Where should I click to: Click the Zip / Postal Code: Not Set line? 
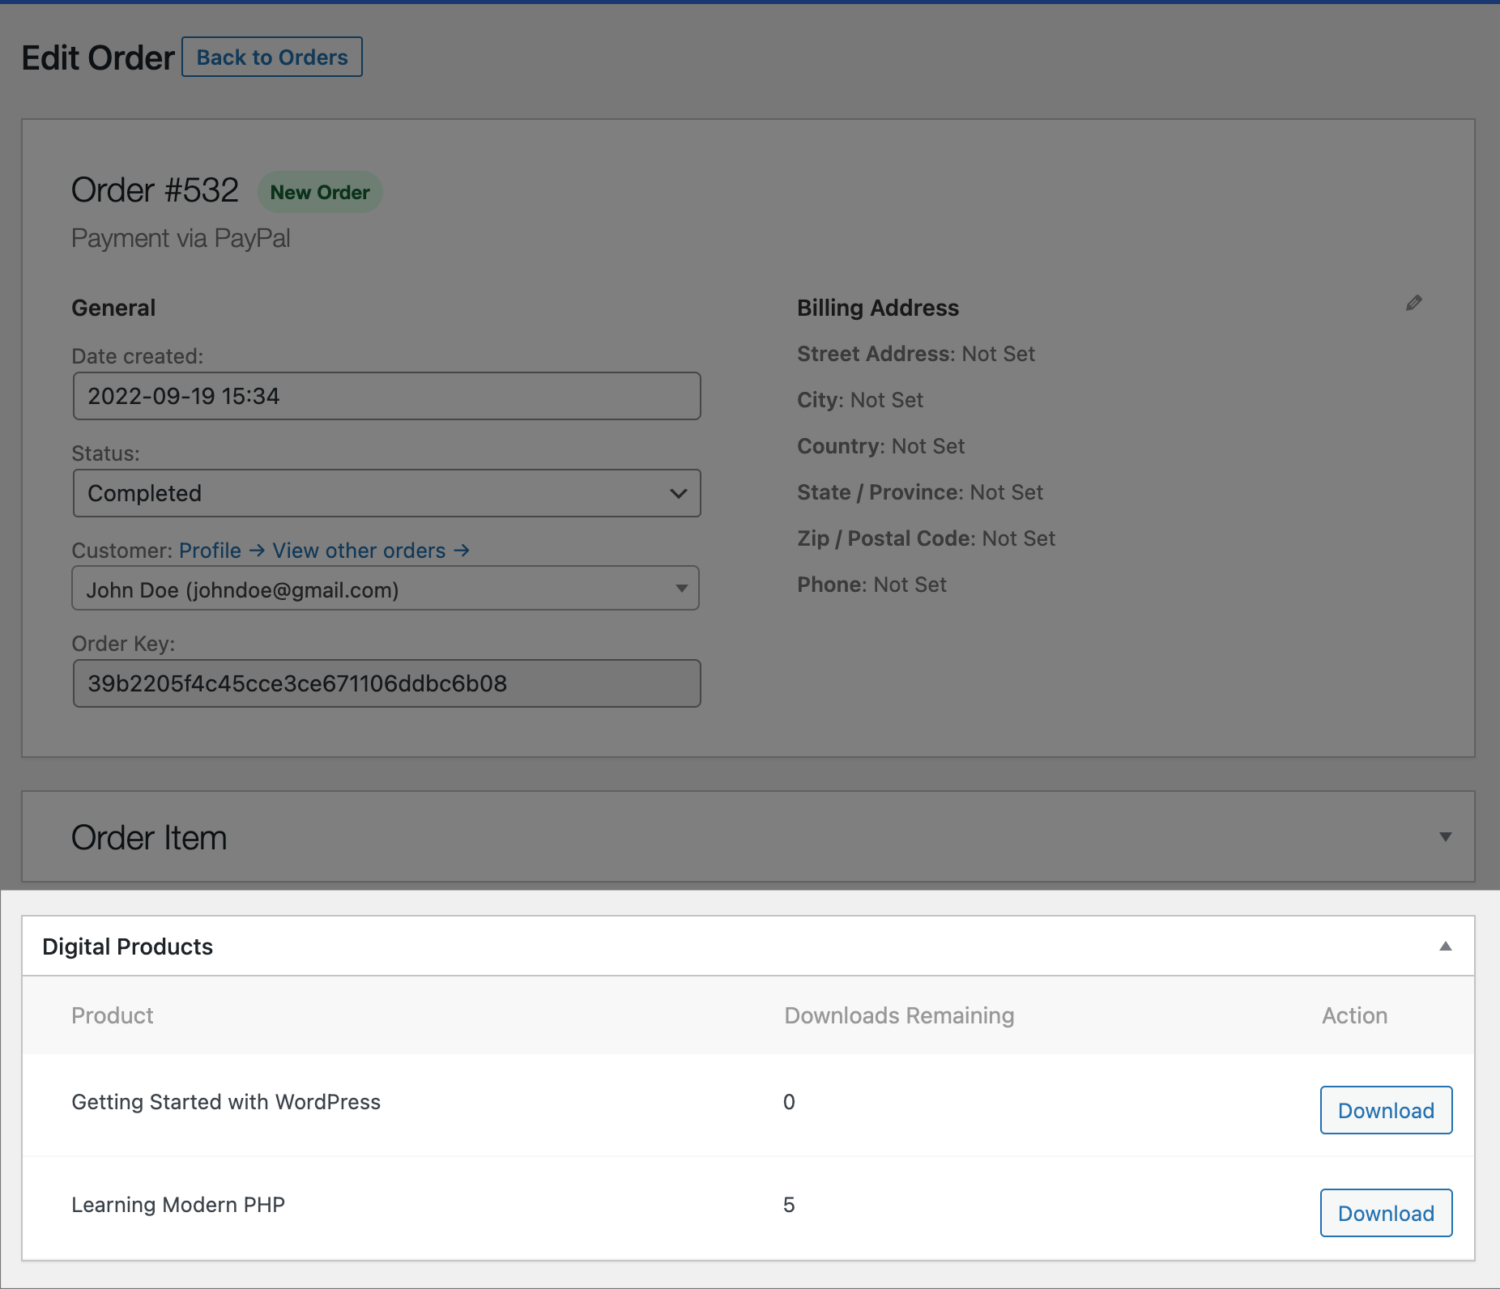coord(926,538)
